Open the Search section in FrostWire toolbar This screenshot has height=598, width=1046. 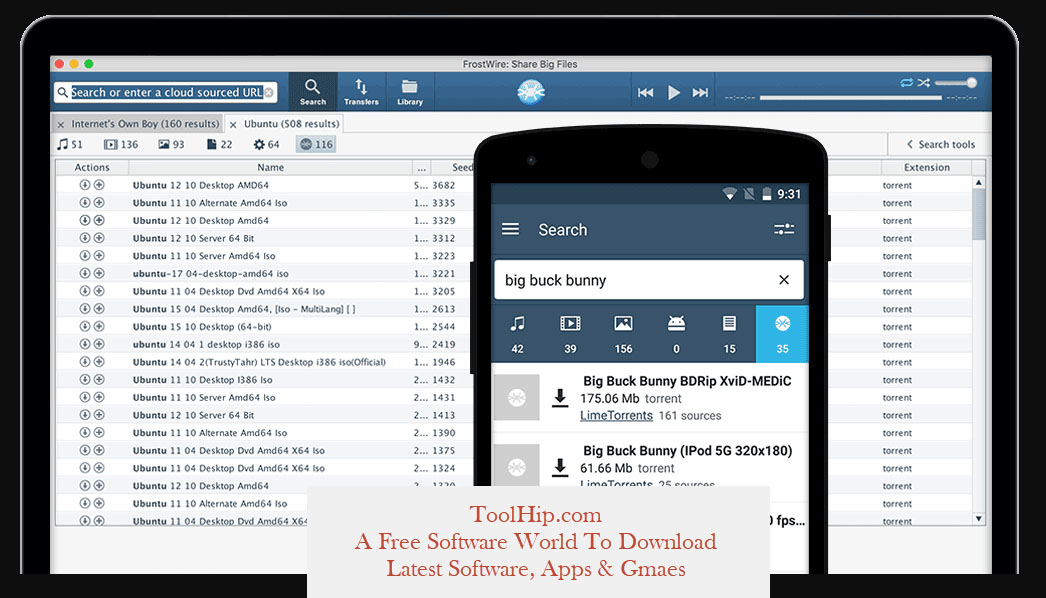(x=313, y=91)
